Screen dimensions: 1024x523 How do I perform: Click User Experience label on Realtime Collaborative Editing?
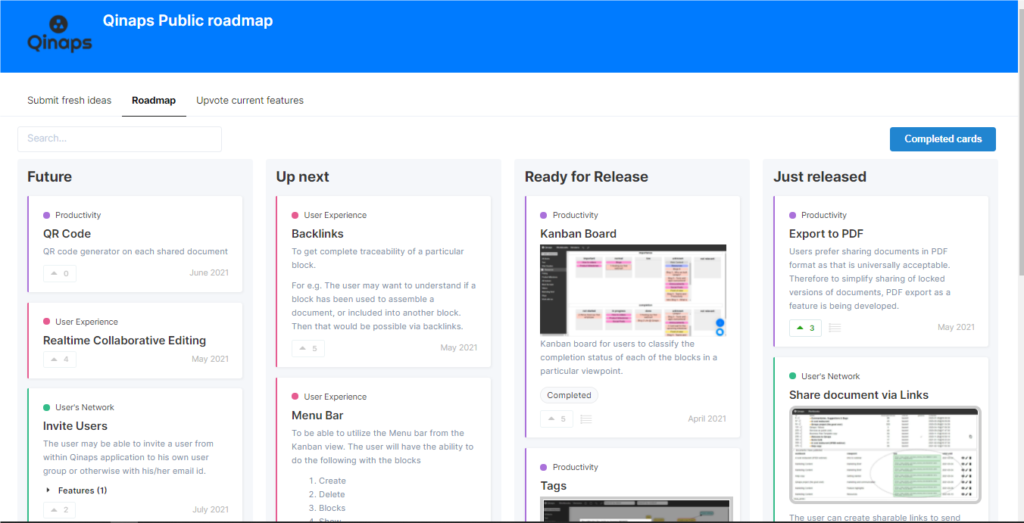point(87,322)
